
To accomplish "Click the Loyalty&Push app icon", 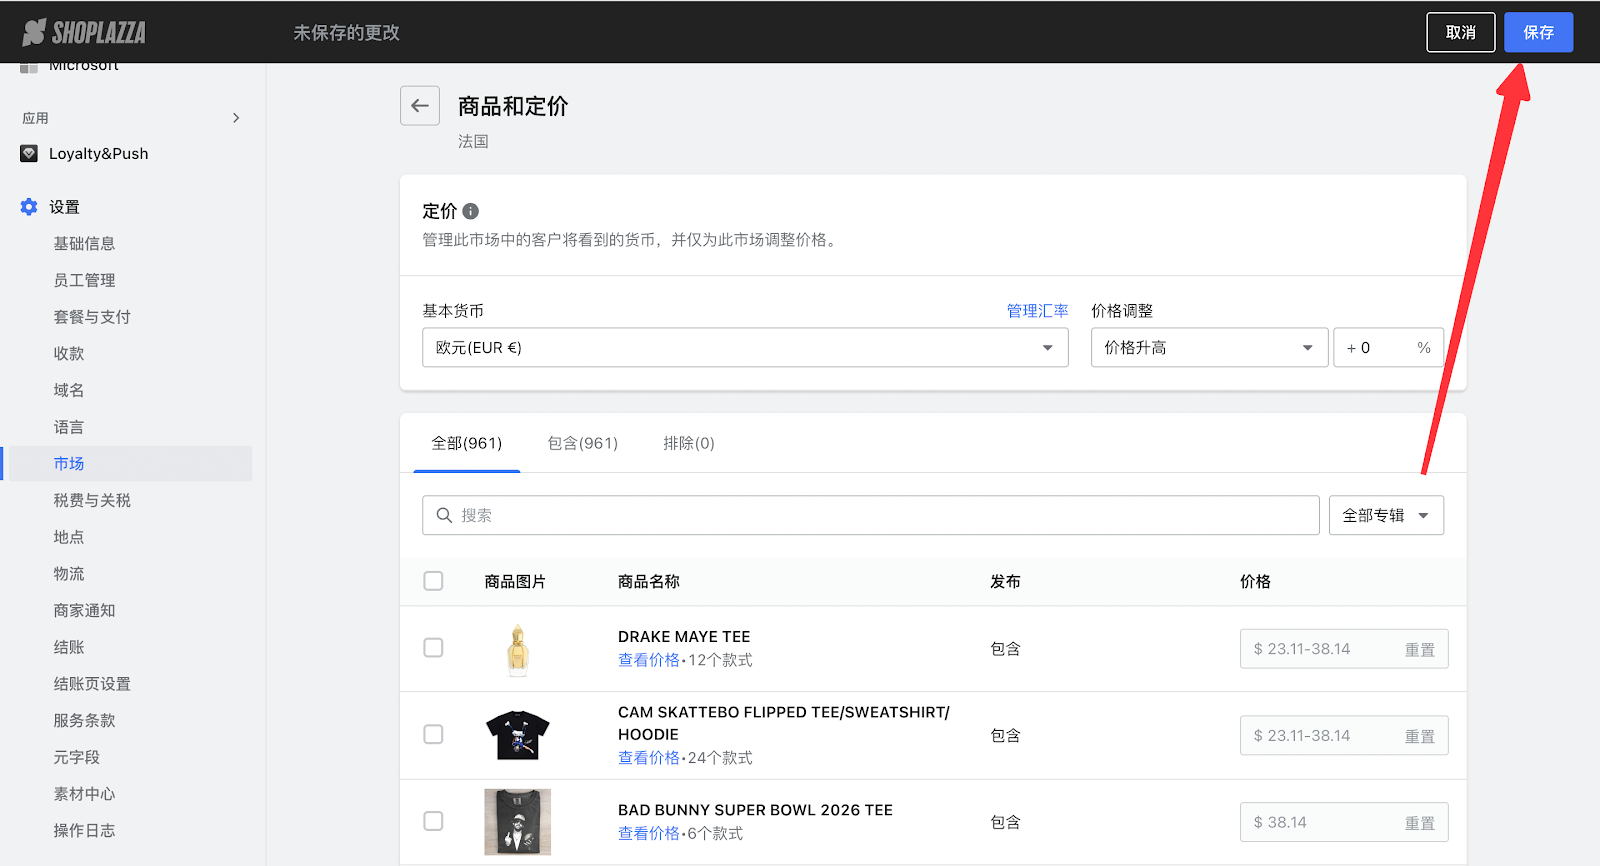I will [x=29, y=153].
